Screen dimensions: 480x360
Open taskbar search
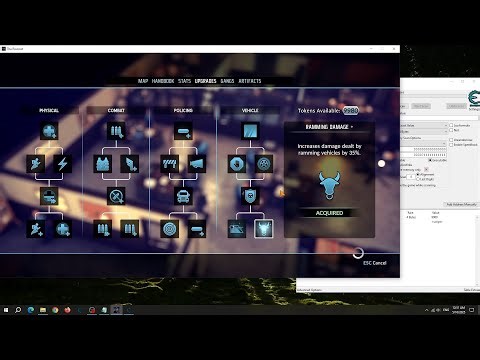coord(18,310)
